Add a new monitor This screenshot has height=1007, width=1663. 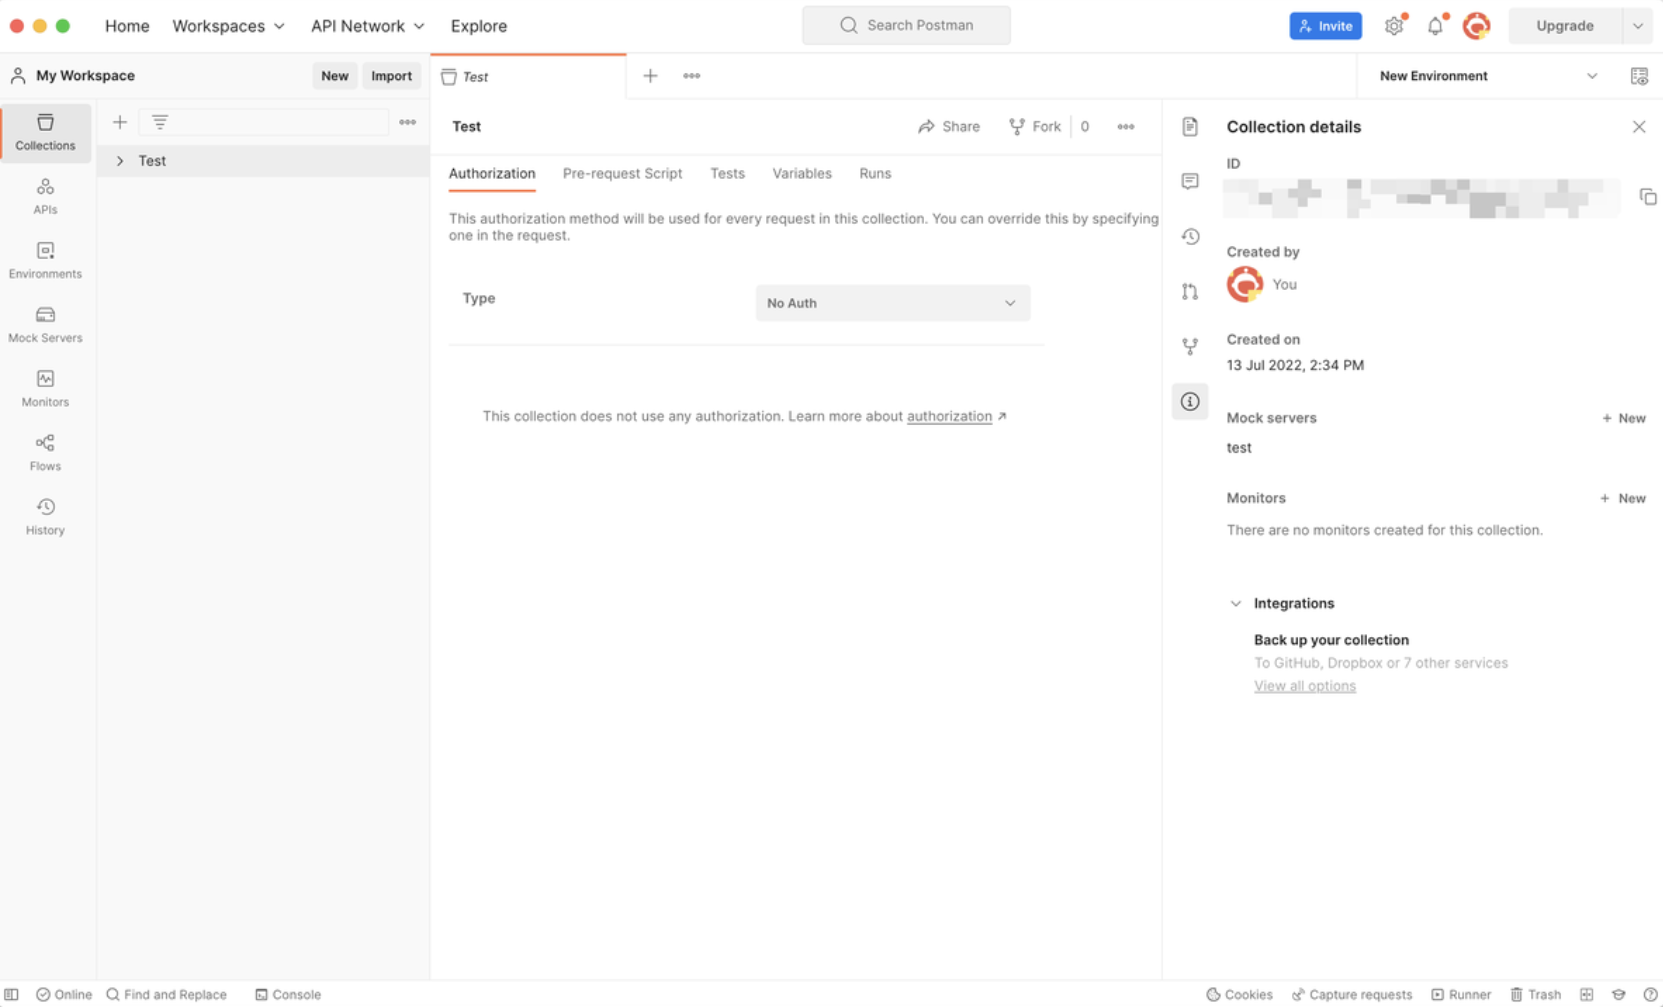coord(1623,498)
